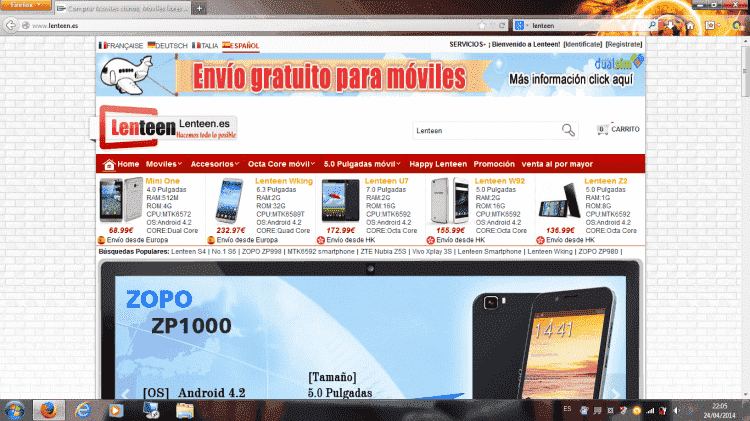Click popular search ZTE Nubia Z5S

(x=383, y=251)
